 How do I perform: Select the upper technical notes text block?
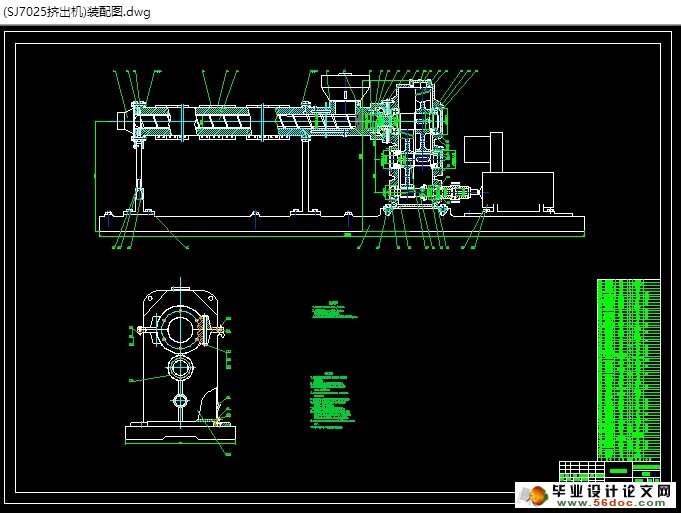coord(335,311)
